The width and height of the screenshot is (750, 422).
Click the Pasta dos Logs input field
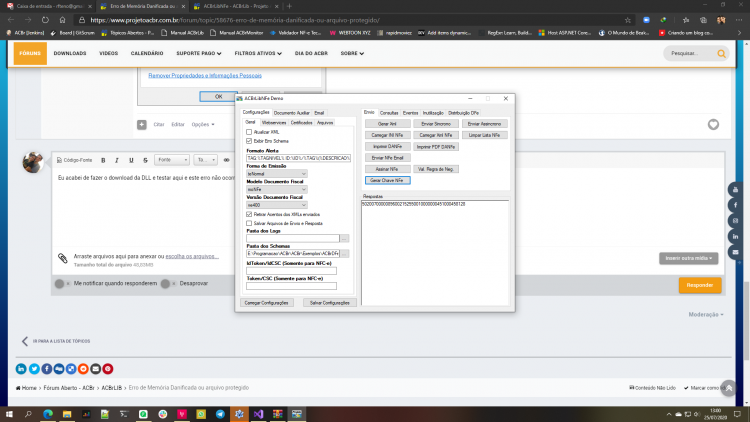(x=293, y=238)
